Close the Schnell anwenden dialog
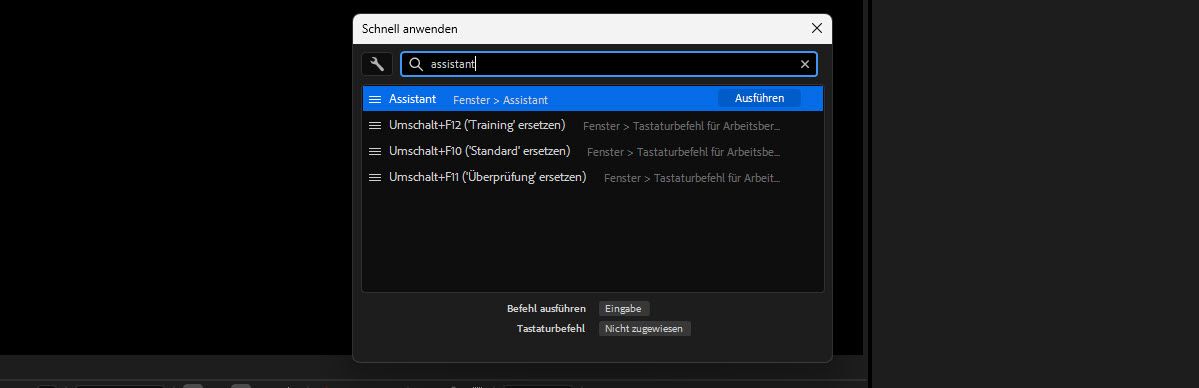This screenshot has height=388, width=1199. click(x=817, y=28)
